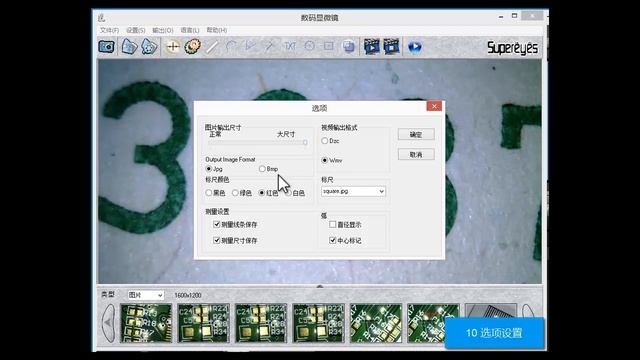Click the 1600x1200 resolution text
Screen dimensions: 640x360
[x=188, y=295]
